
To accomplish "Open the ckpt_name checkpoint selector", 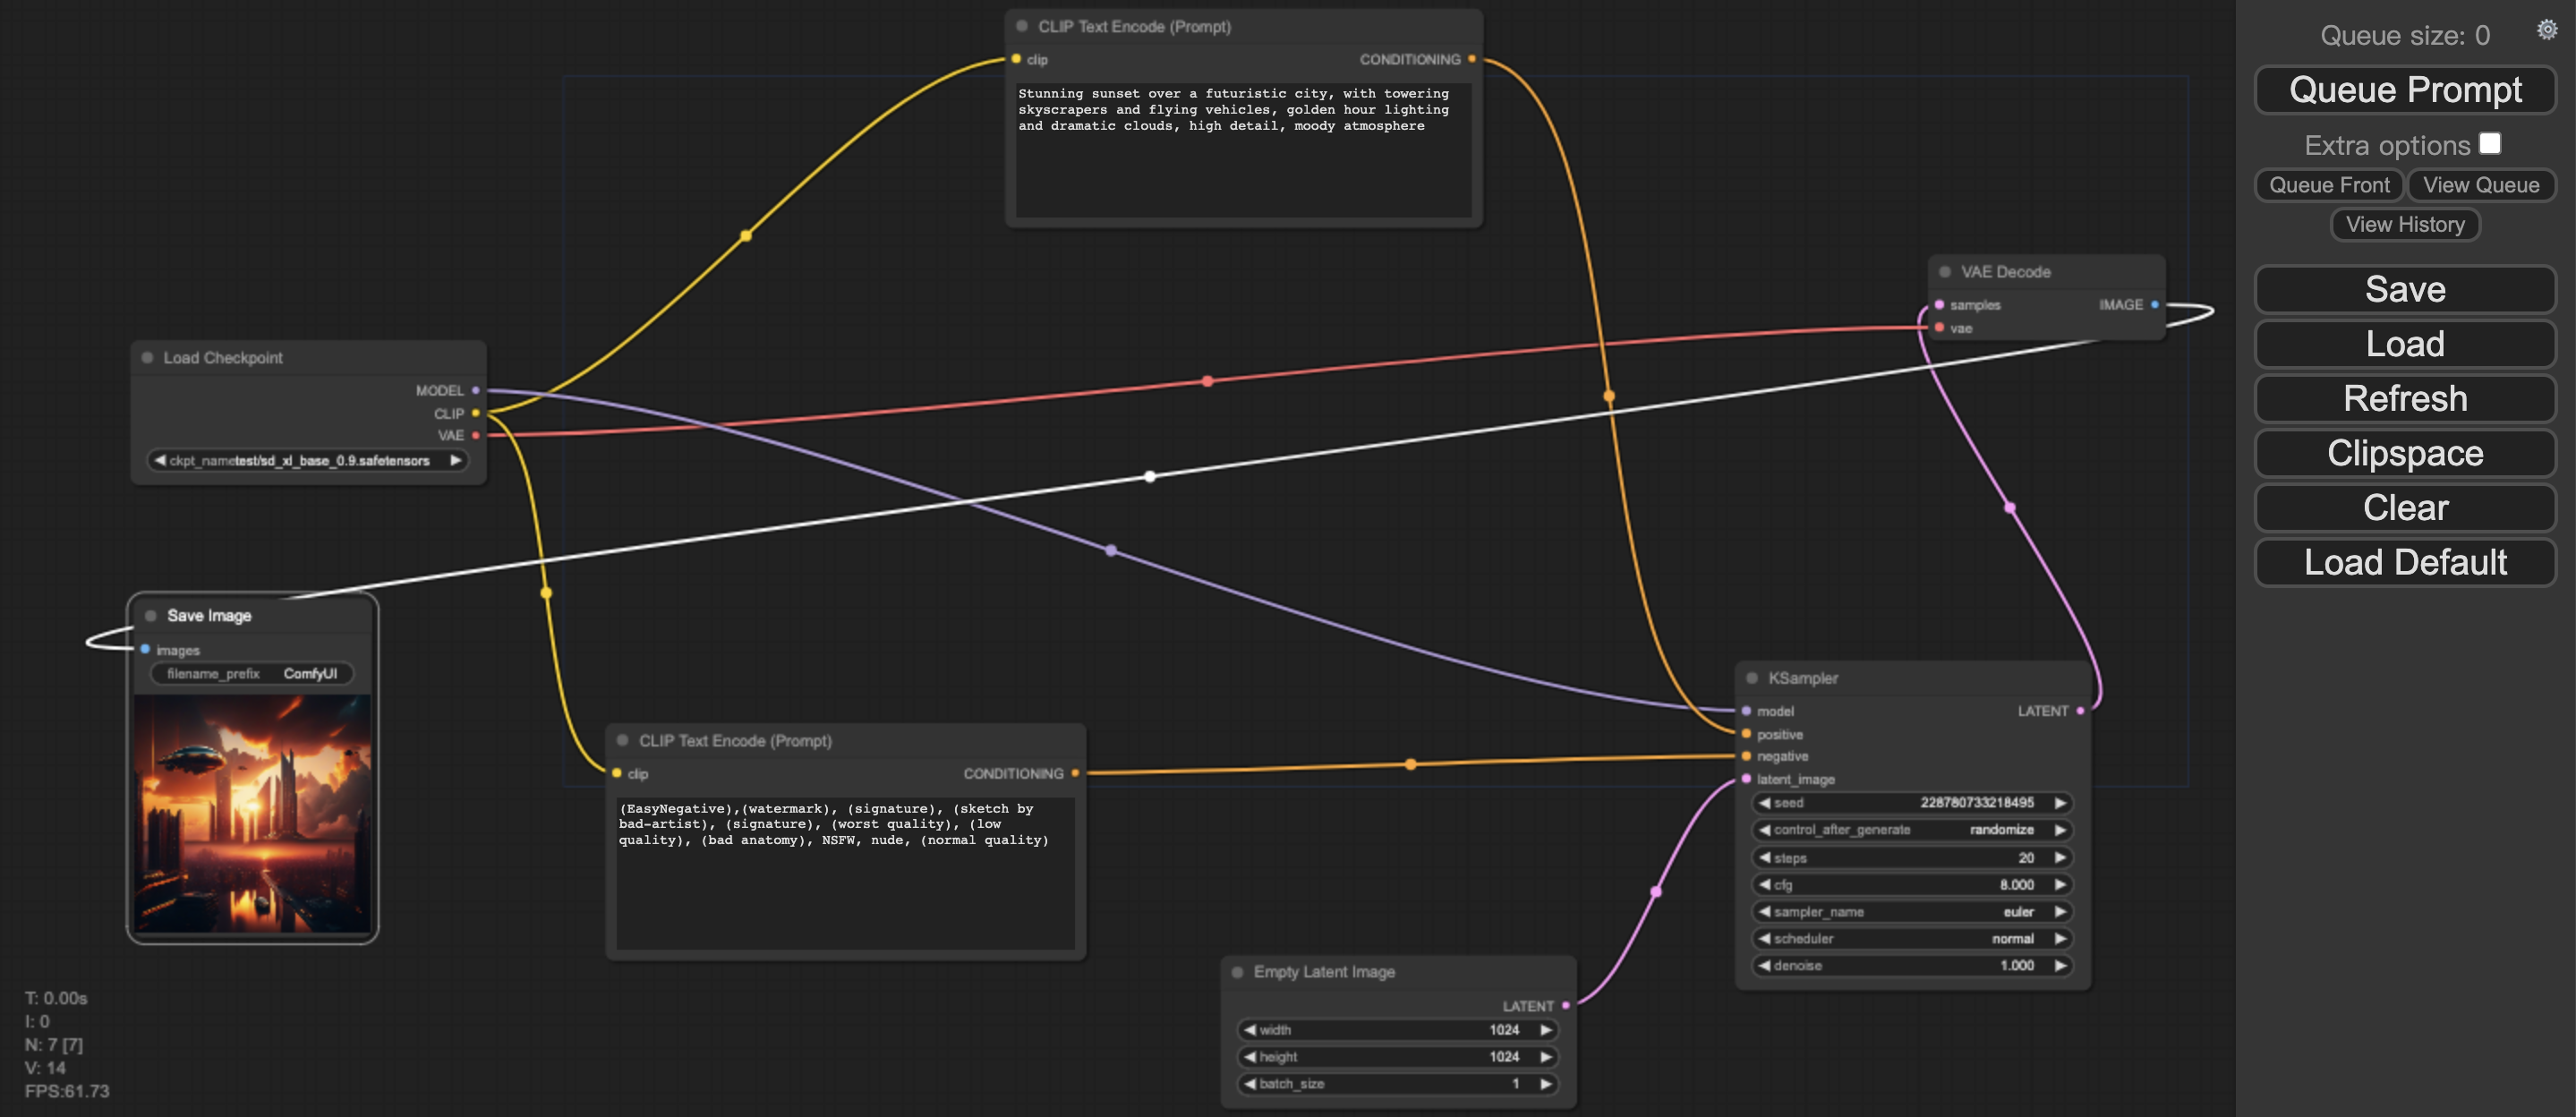I will (x=307, y=461).
